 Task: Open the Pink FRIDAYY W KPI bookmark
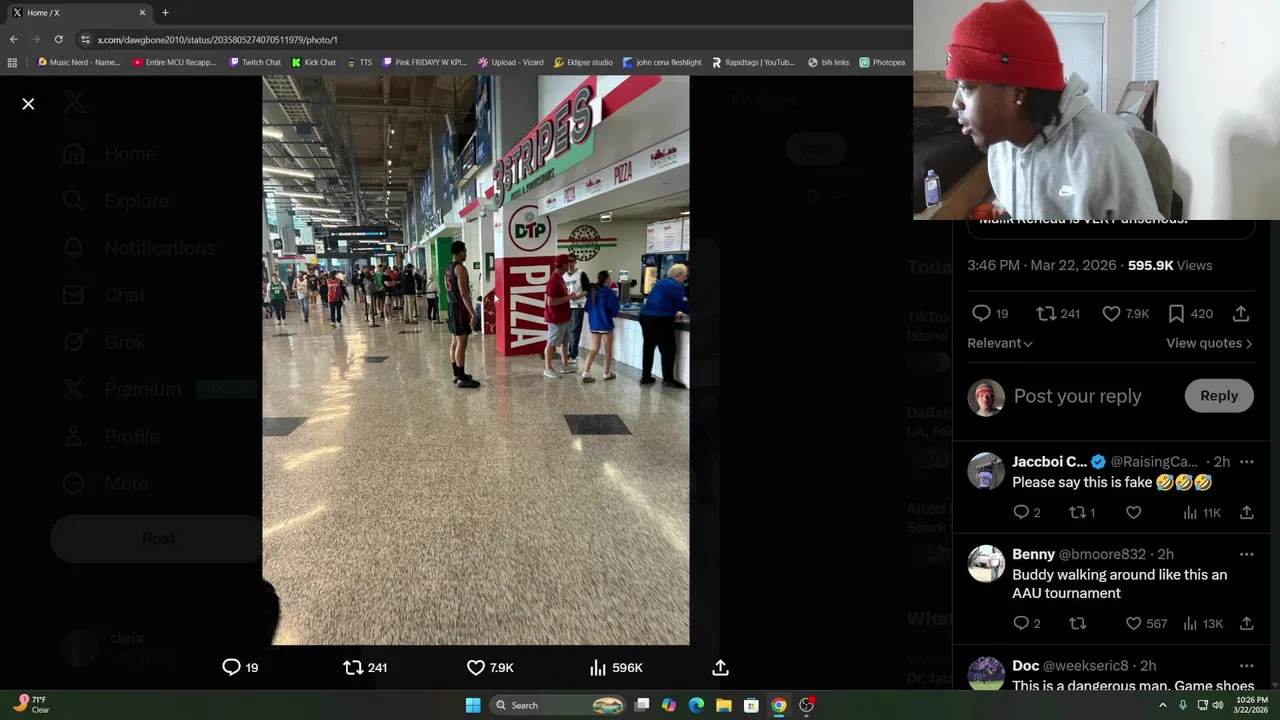425,62
